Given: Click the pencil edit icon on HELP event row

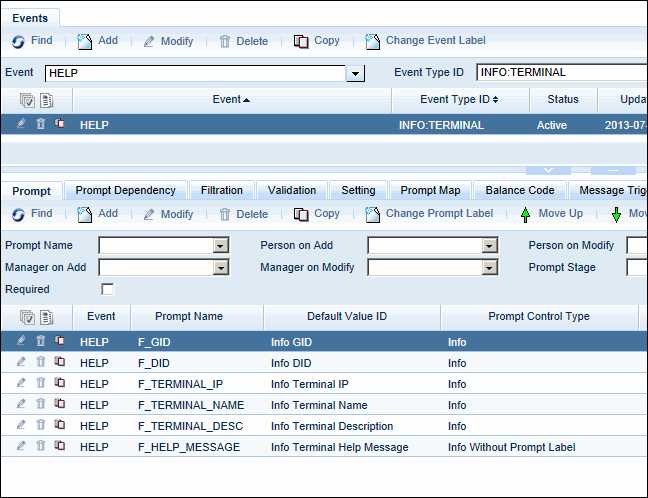Looking at the screenshot, I should [22, 125].
